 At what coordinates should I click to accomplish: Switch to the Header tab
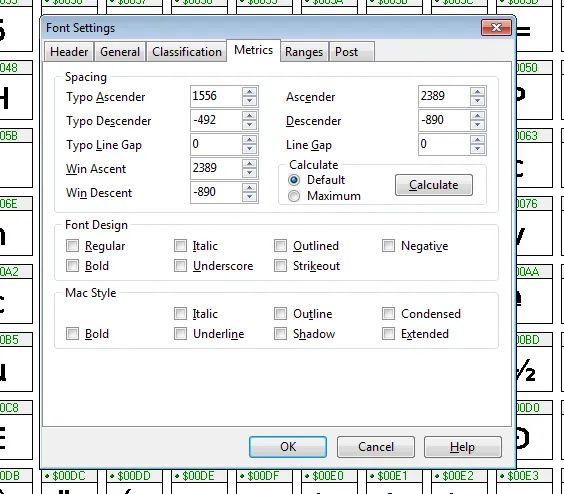[x=69, y=52]
